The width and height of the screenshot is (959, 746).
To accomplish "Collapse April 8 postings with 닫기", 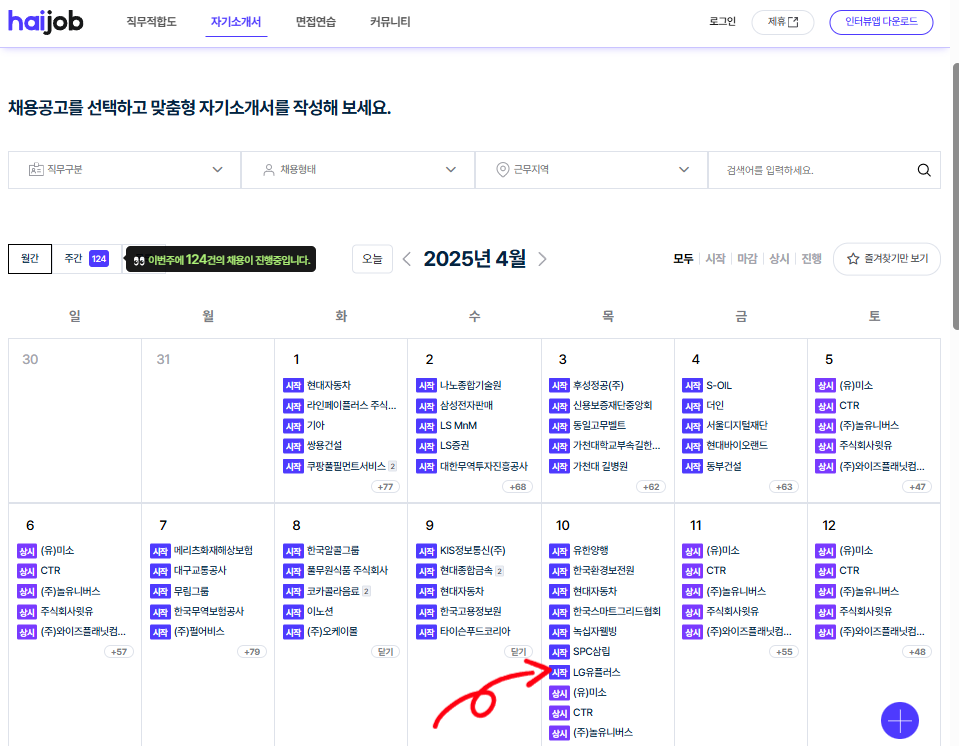I will (x=385, y=652).
